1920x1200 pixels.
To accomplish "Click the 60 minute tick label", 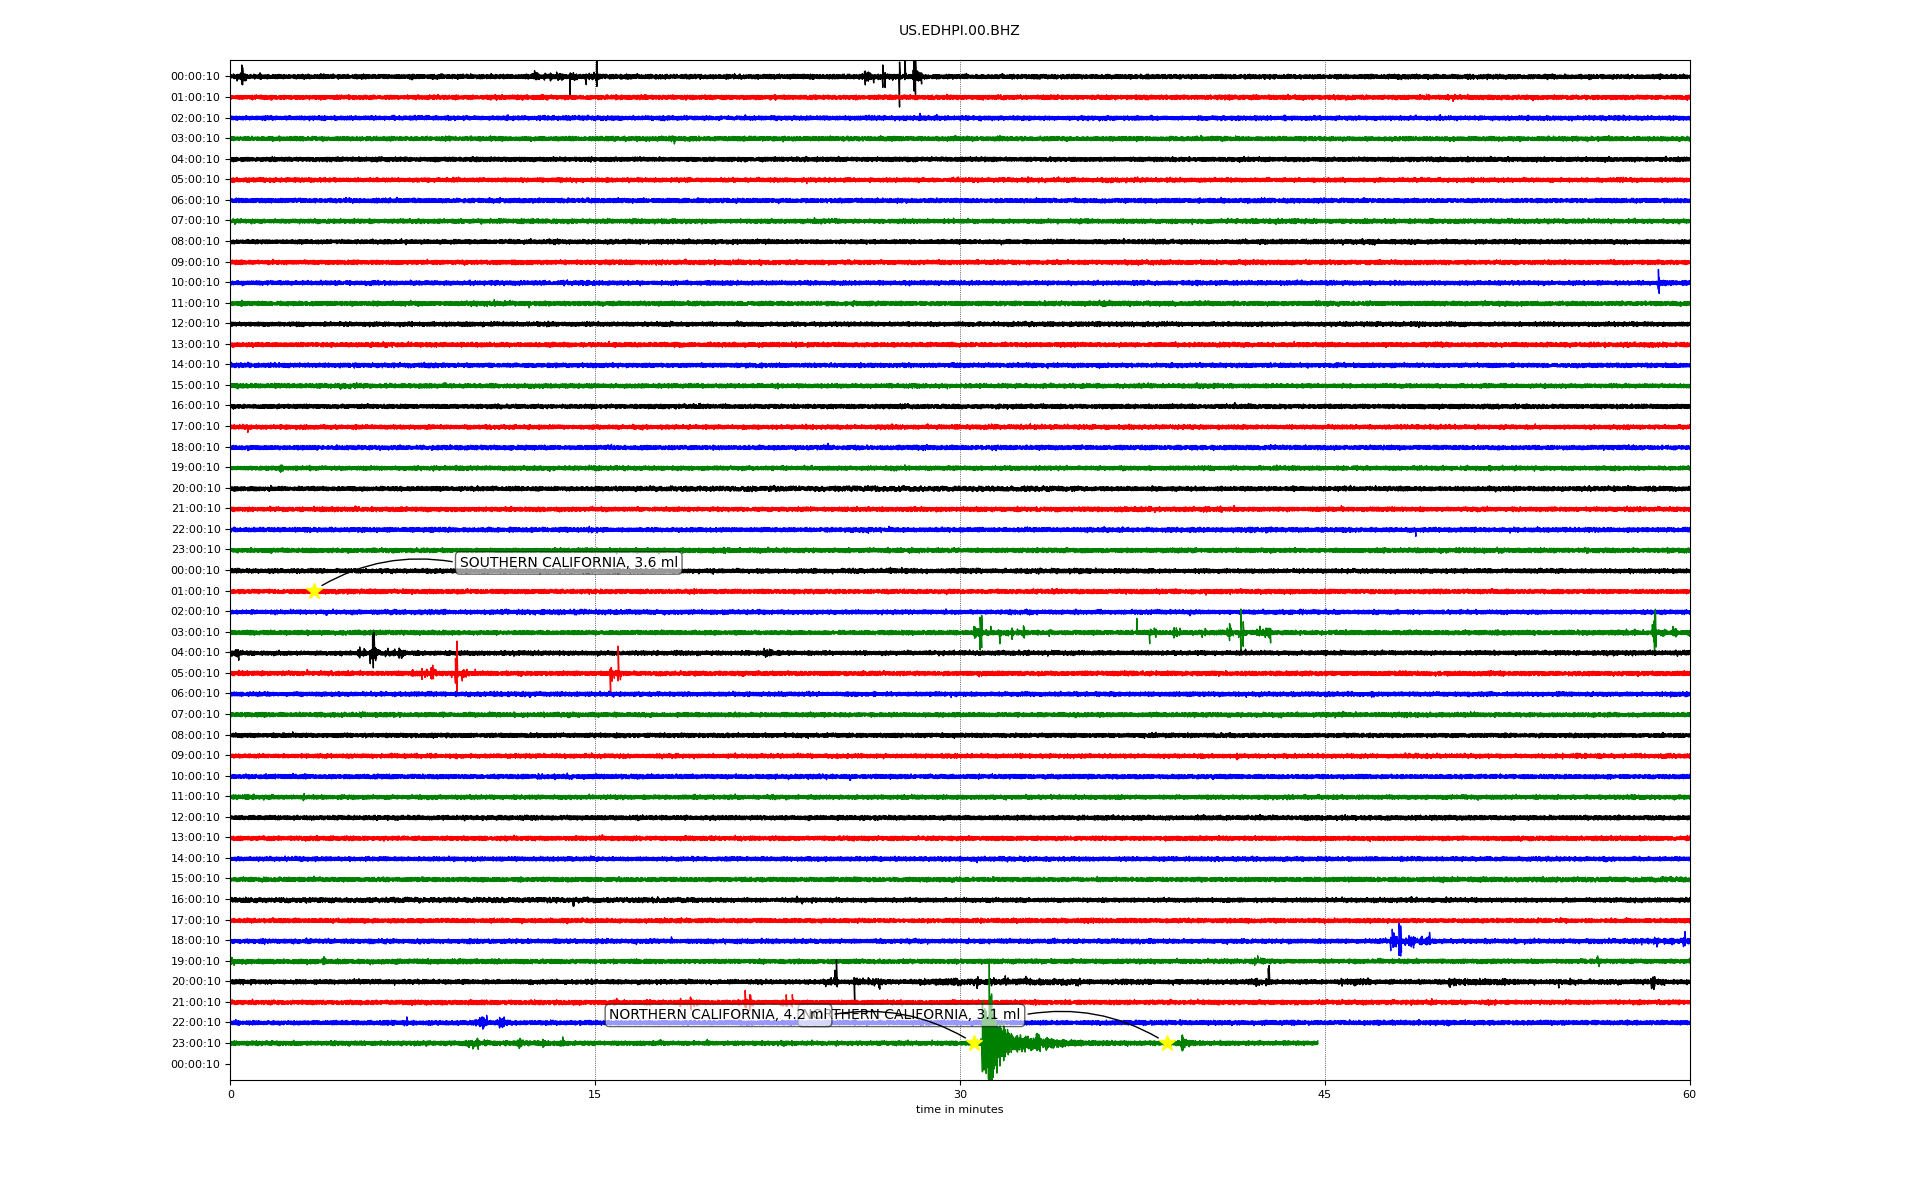I will click(x=1688, y=1094).
